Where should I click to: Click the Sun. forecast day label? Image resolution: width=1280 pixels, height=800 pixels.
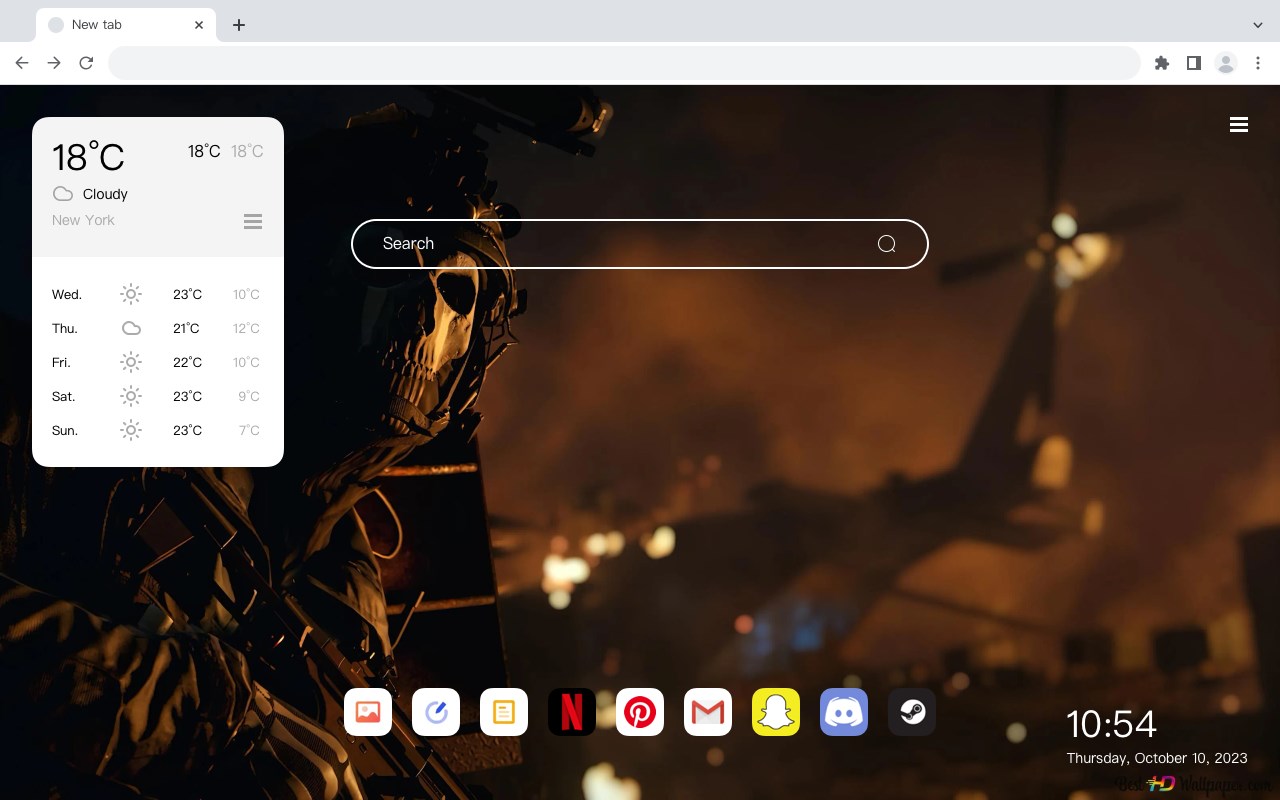(x=65, y=430)
